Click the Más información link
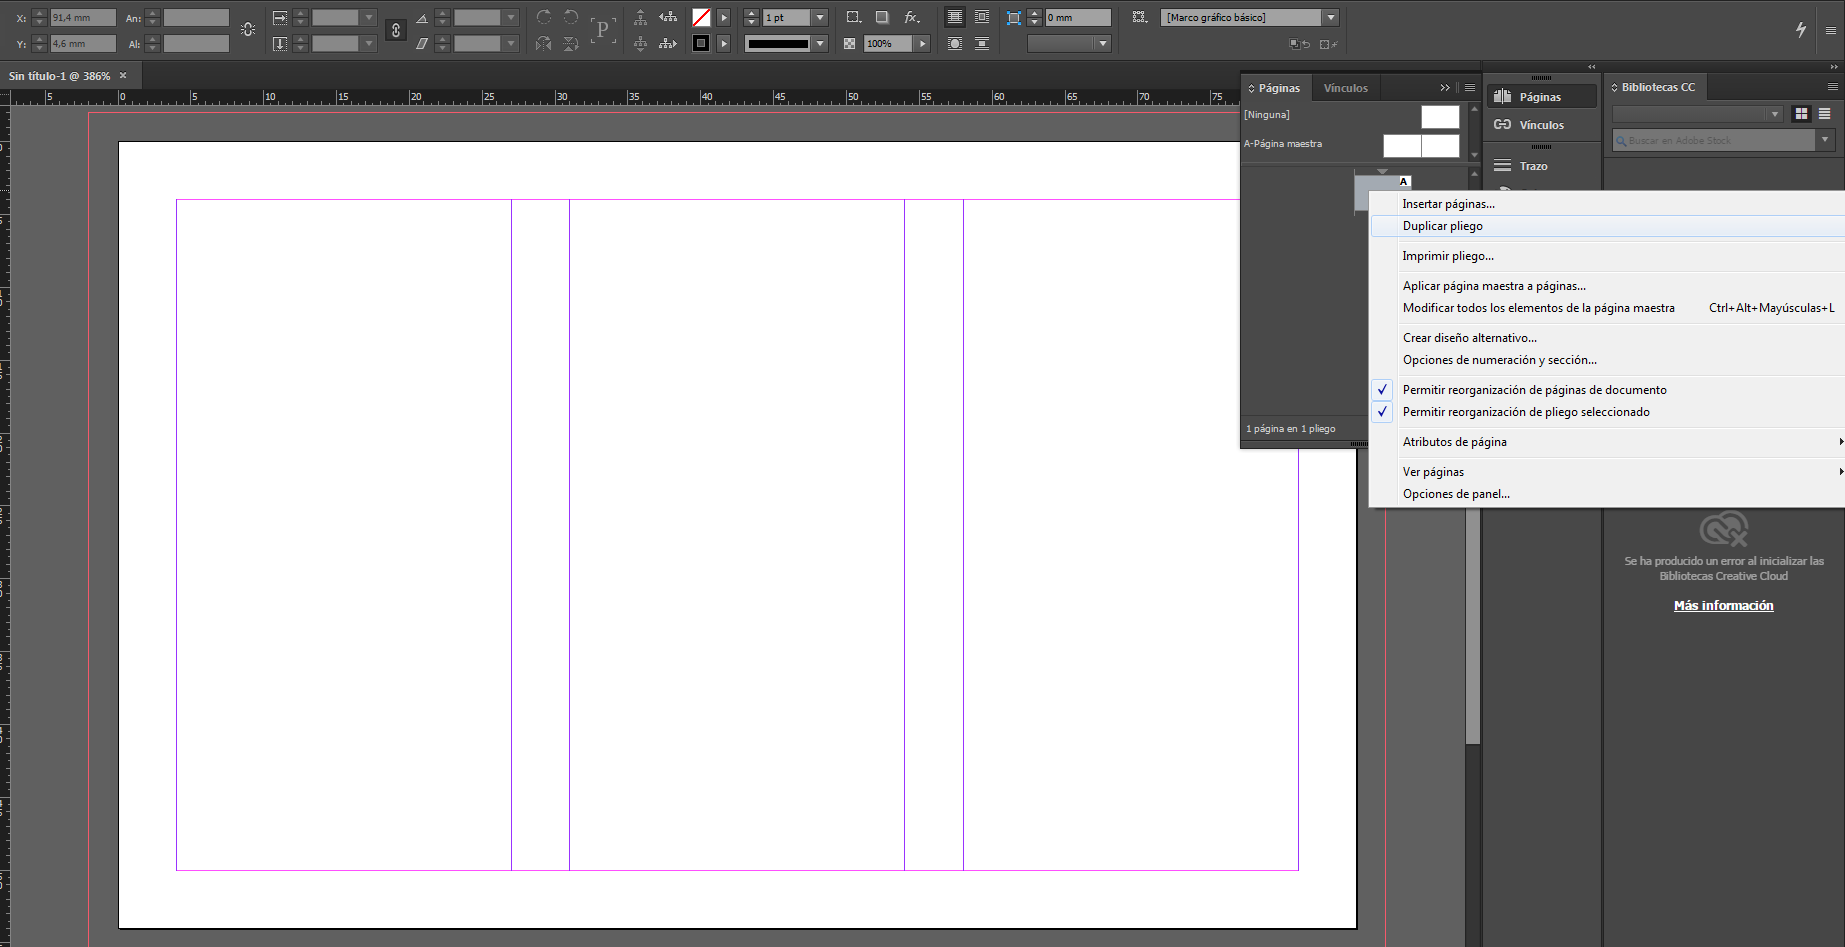This screenshot has height=947, width=1845. click(x=1723, y=606)
